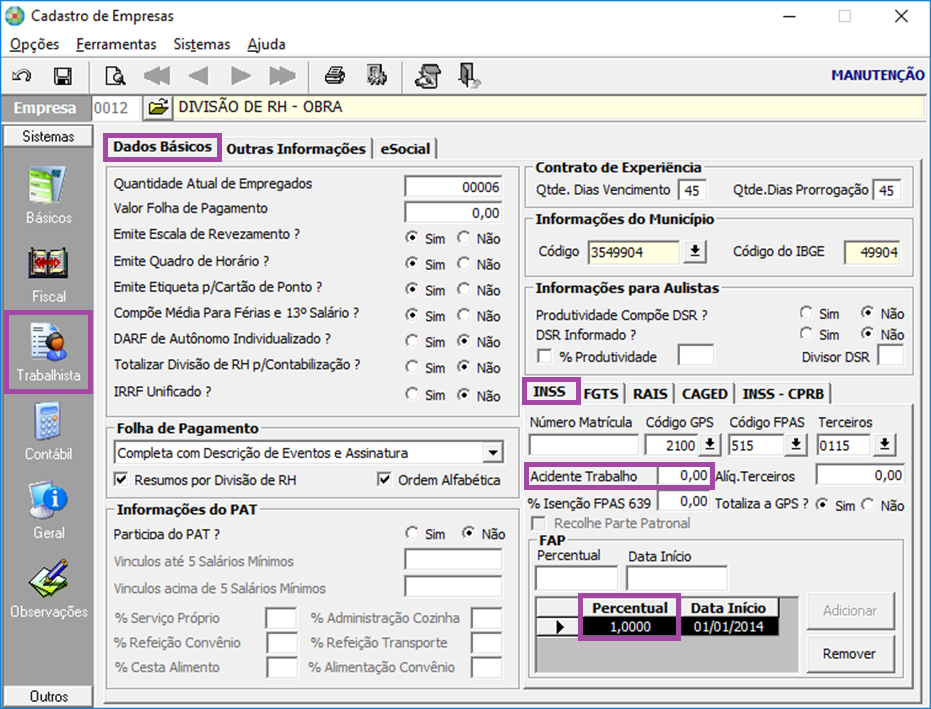This screenshot has width=931, height=709.
Task: Click the save floppy disk icon
Action: click(x=63, y=76)
